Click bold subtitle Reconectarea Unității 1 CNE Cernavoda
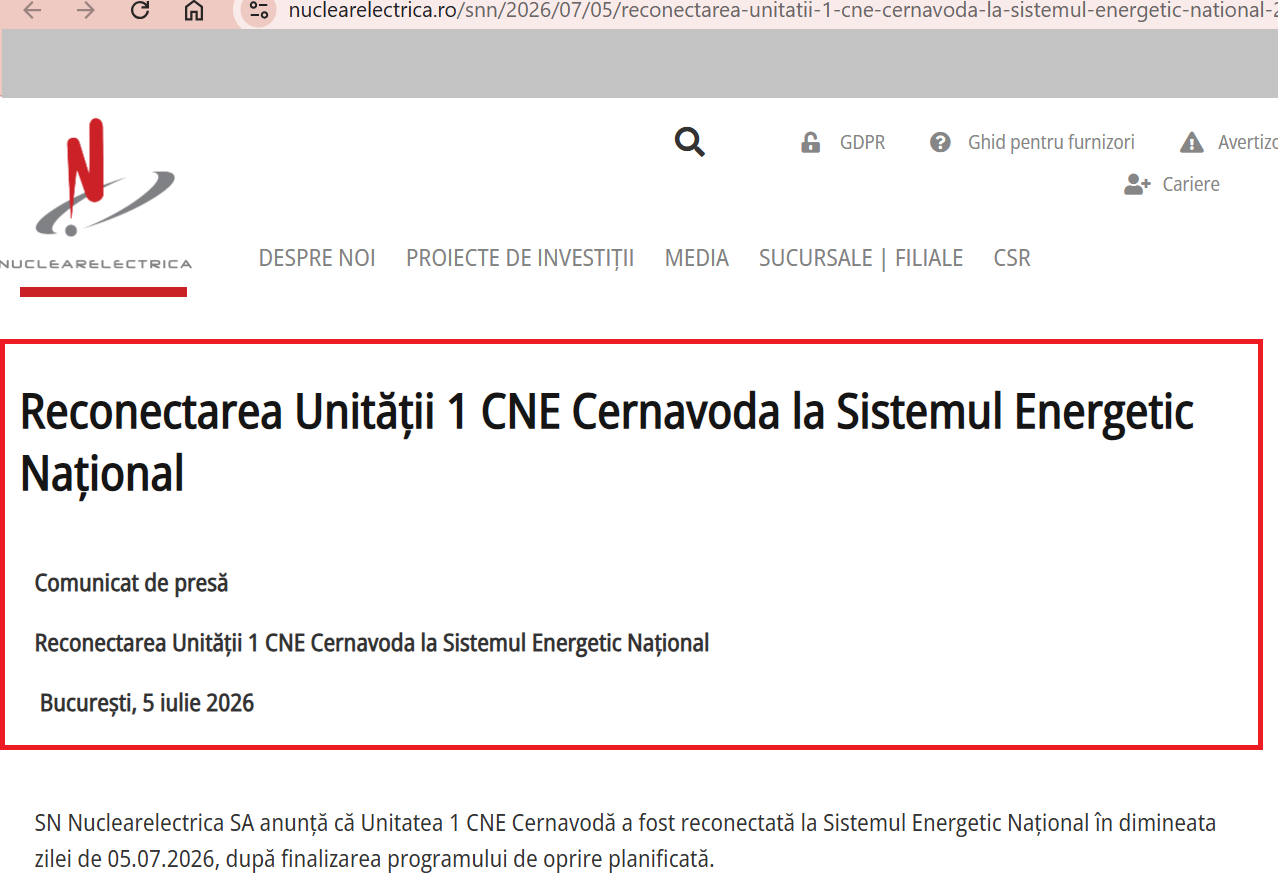 point(372,643)
